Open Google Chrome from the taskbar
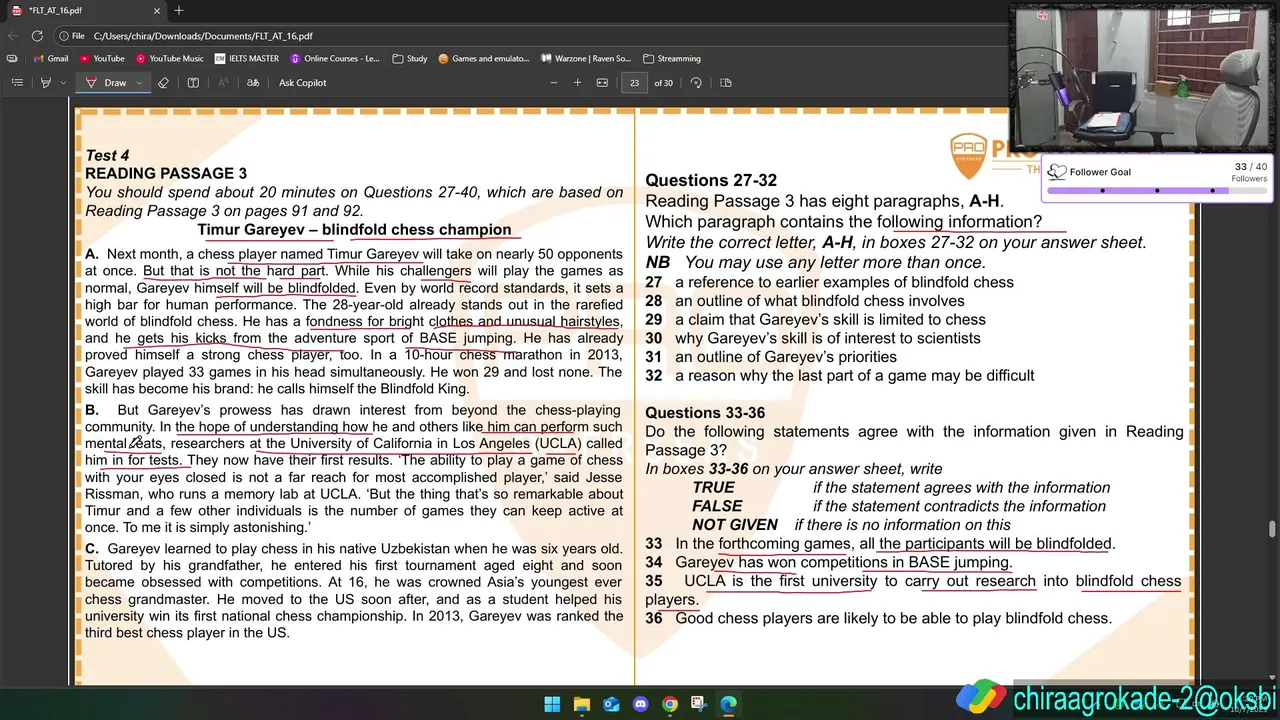 point(670,704)
